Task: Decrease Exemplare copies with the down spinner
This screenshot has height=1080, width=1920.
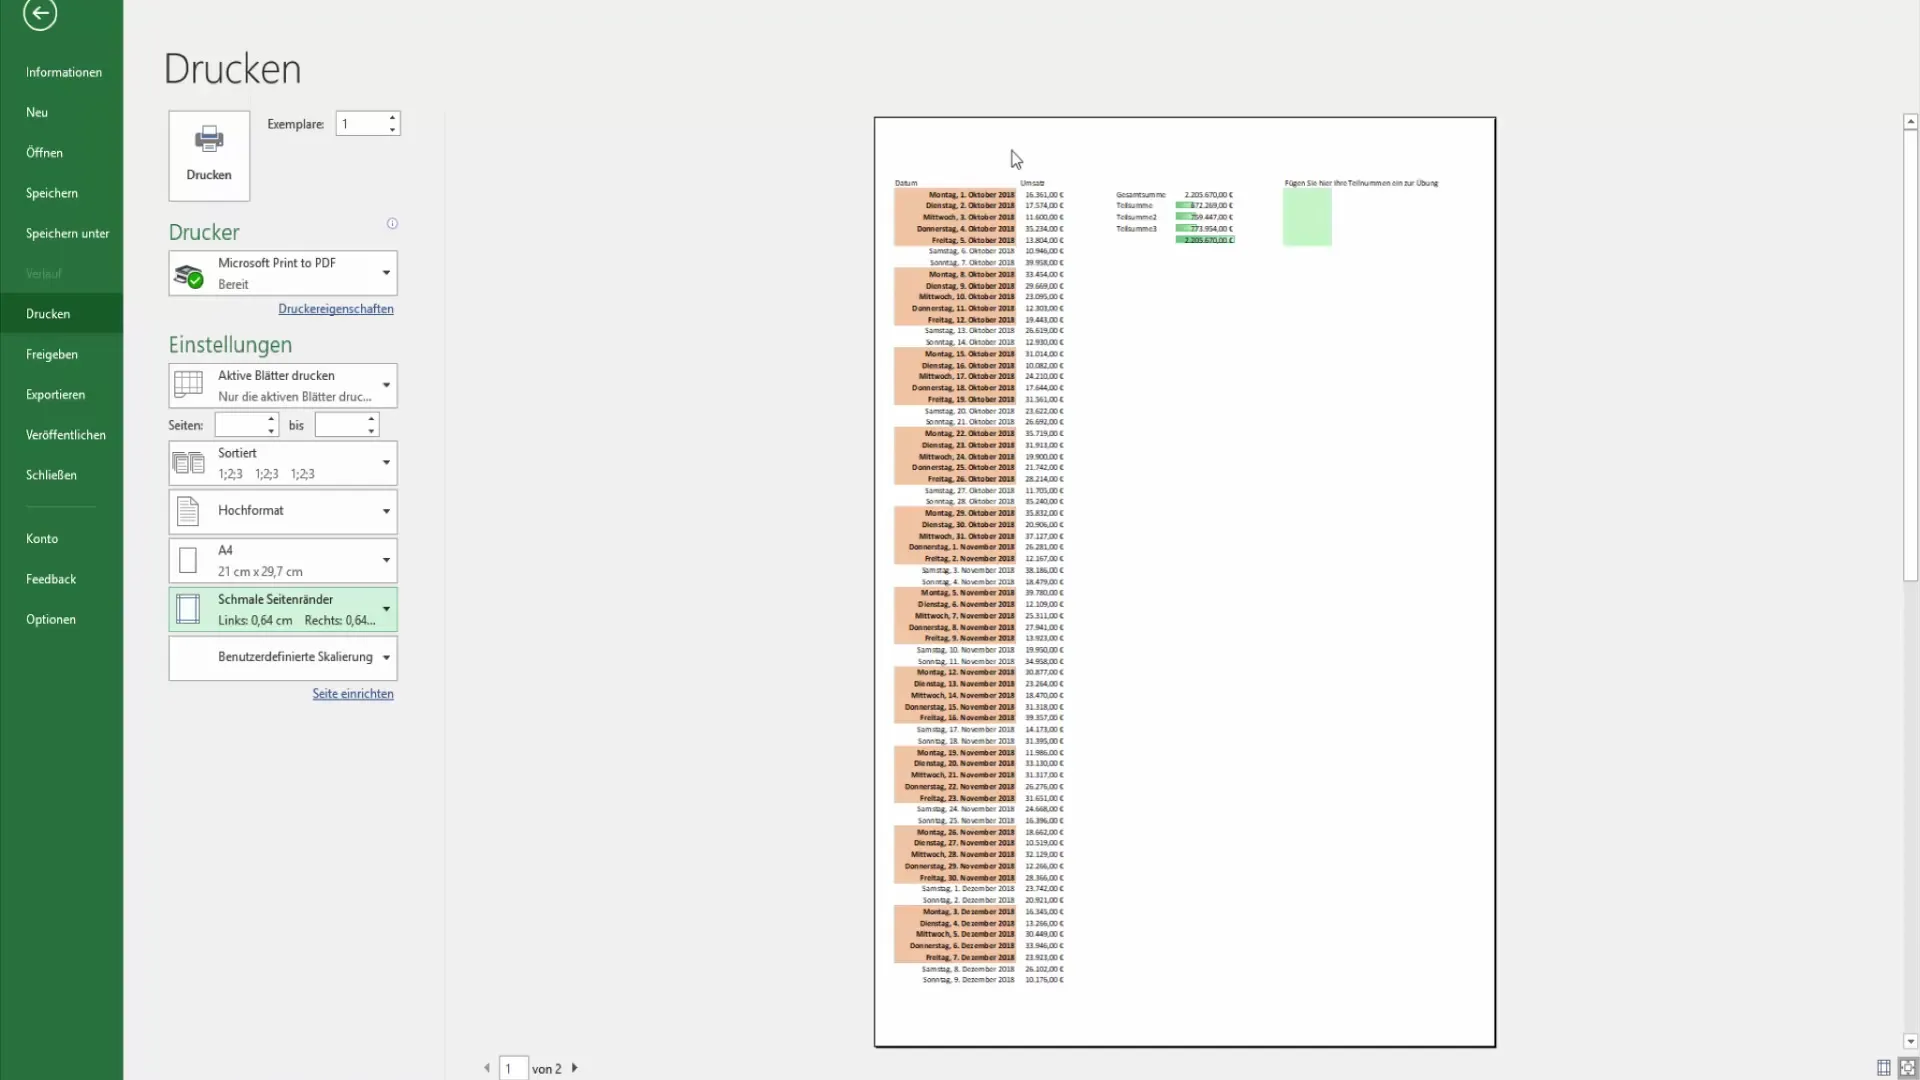Action: coord(392,130)
